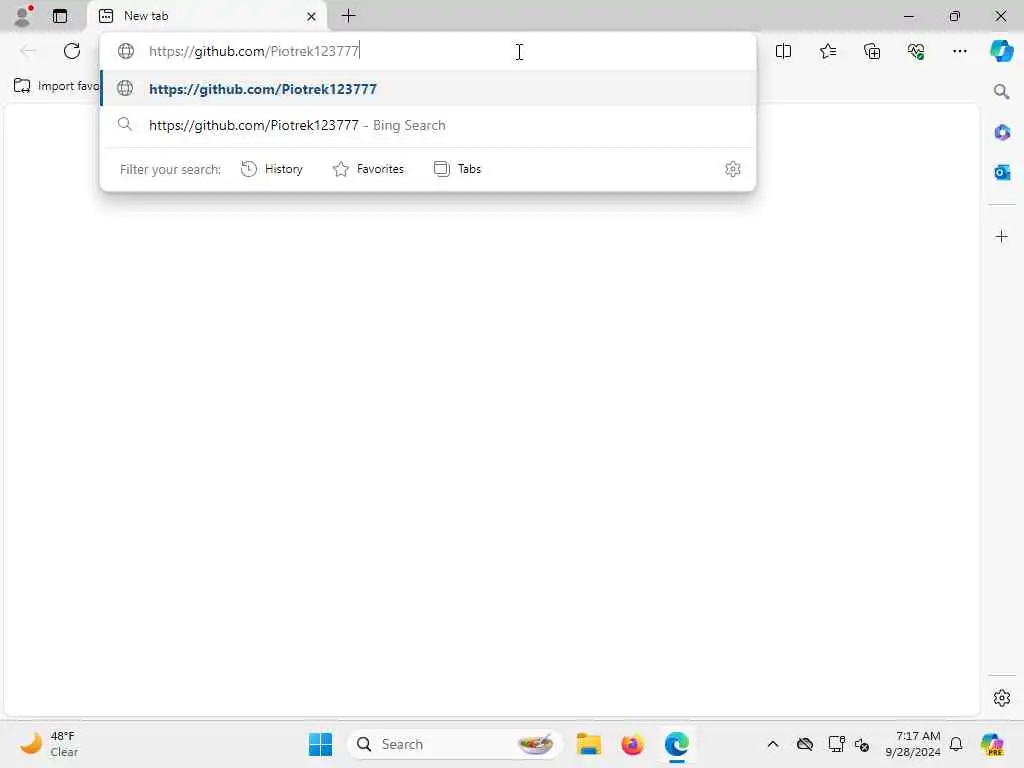
Task: Filter search by History
Action: click(x=272, y=169)
